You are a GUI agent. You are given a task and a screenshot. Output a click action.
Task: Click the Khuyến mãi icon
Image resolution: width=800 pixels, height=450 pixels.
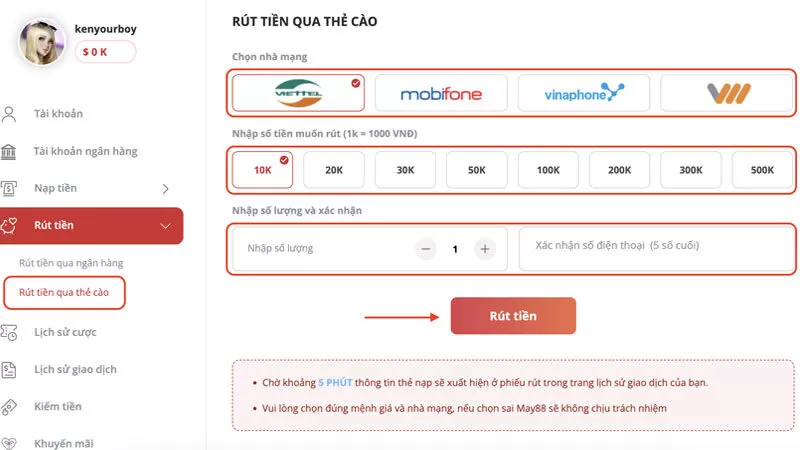[10, 442]
